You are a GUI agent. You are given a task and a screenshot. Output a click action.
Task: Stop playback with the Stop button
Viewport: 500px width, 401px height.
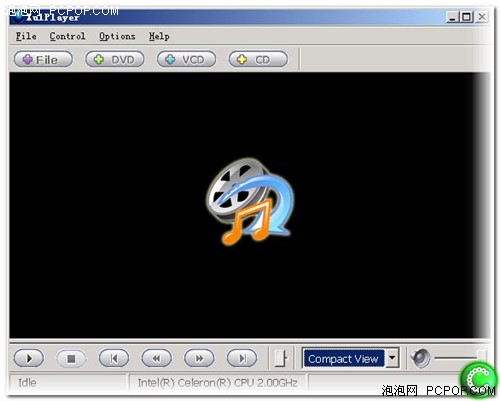pyautogui.click(x=71, y=358)
